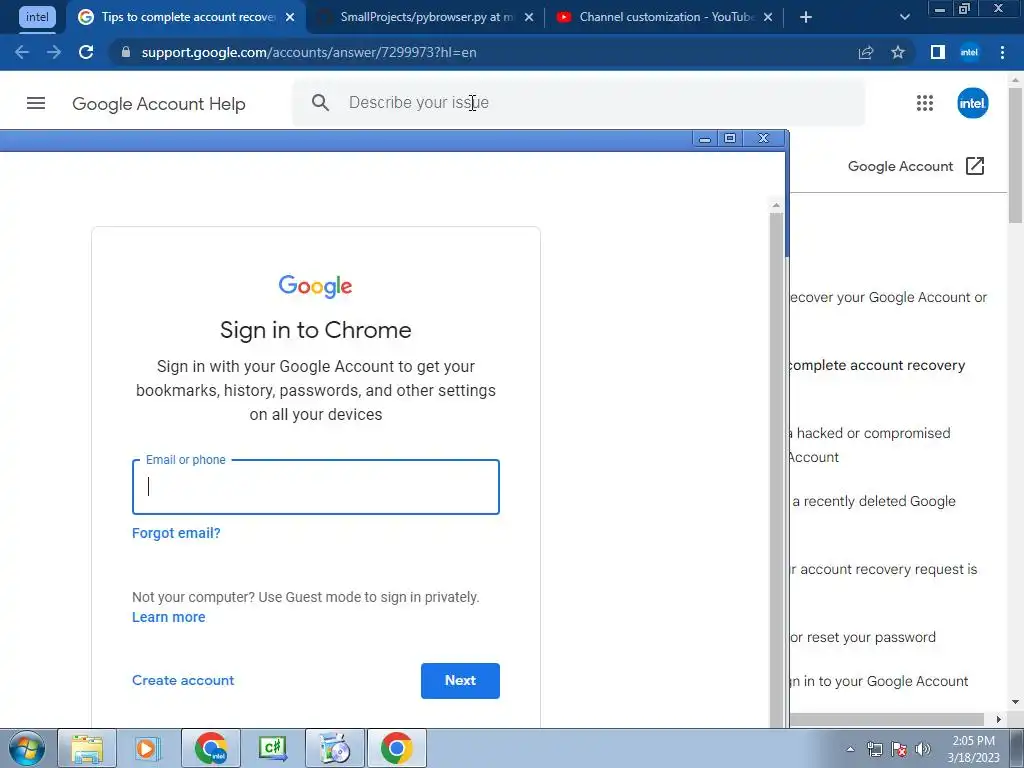This screenshot has height=768, width=1024.
Task: Click the Intel account avatar on help page
Action: (972, 103)
